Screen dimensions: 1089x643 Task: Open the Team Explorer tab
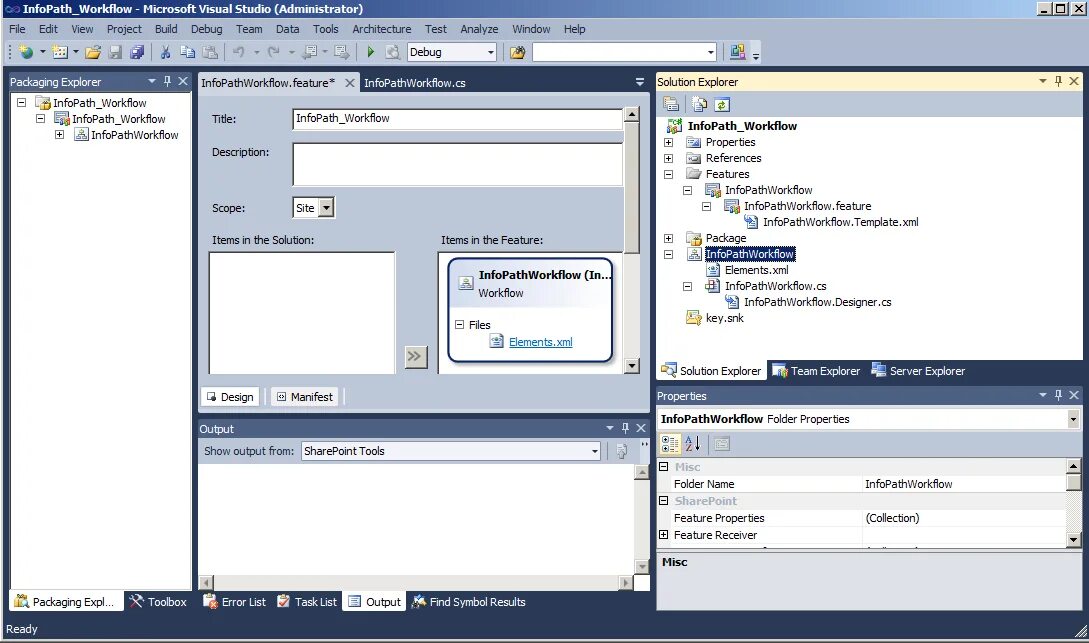point(817,371)
